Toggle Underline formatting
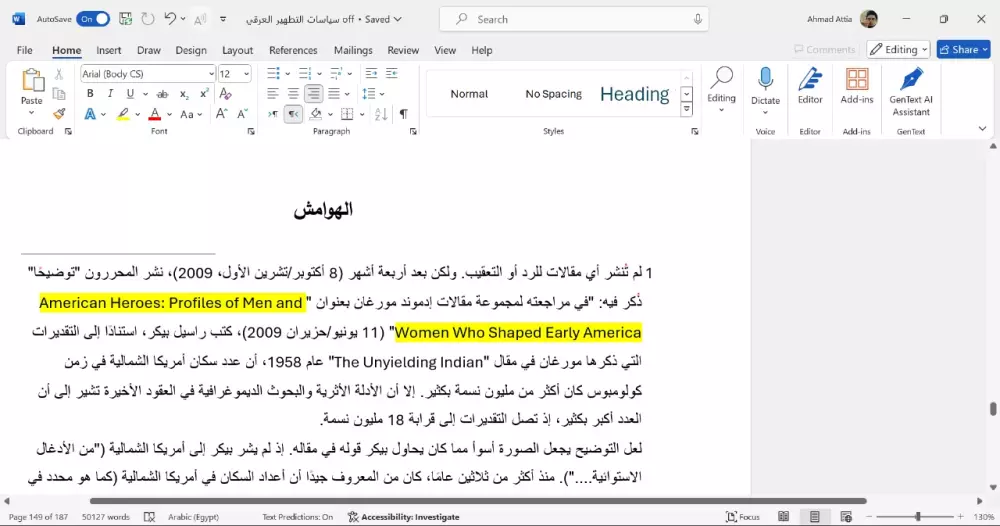Image resolution: width=1000 pixels, height=526 pixels. [x=130, y=94]
